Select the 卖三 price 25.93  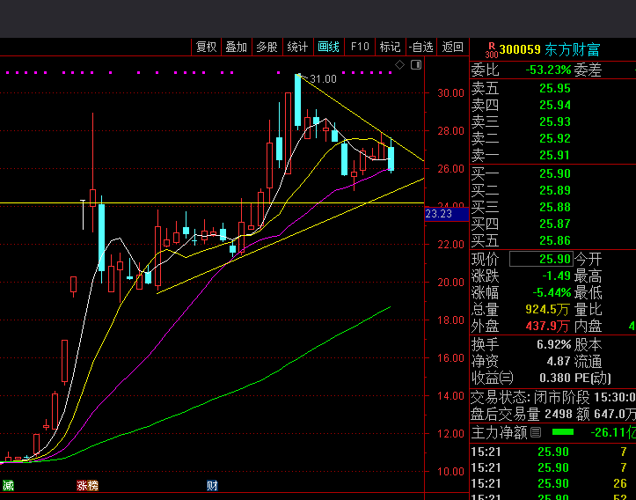click(555, 122)
